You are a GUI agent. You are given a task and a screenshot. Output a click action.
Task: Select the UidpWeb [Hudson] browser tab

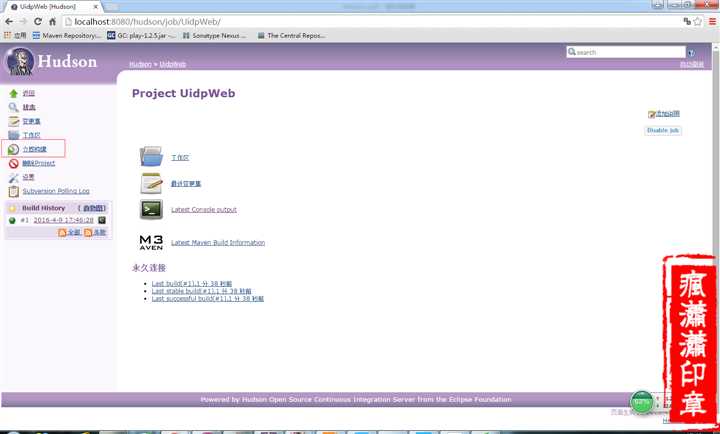51,7
